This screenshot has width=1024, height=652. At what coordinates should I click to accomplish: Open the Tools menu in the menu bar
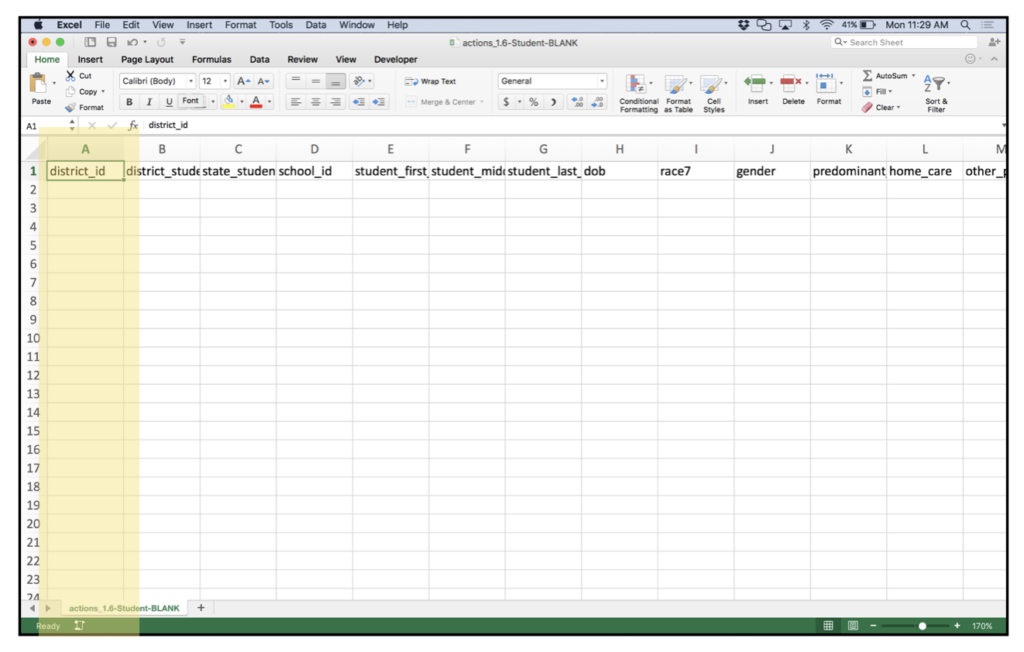281,25
